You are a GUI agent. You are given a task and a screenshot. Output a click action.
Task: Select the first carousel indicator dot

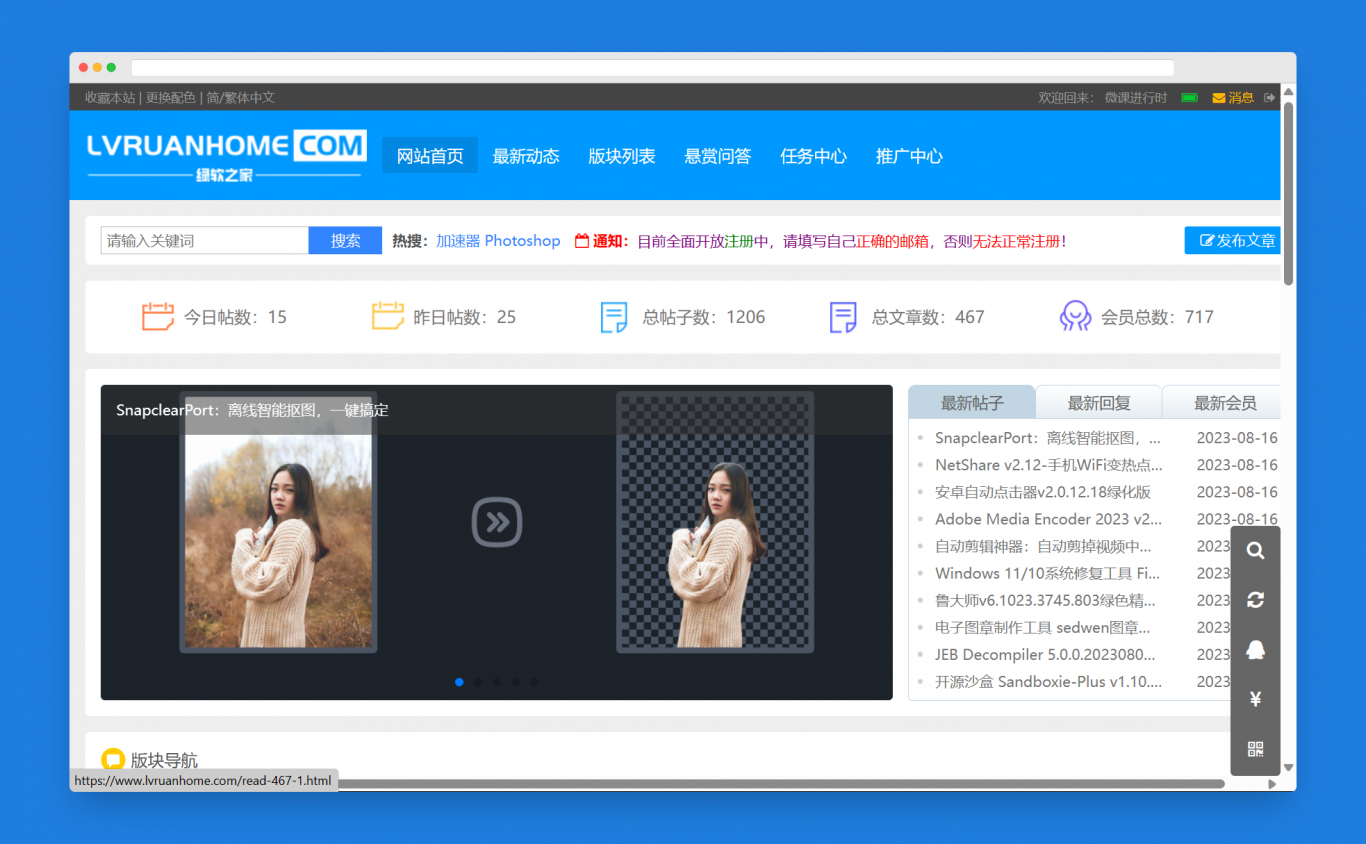[459, 682]
